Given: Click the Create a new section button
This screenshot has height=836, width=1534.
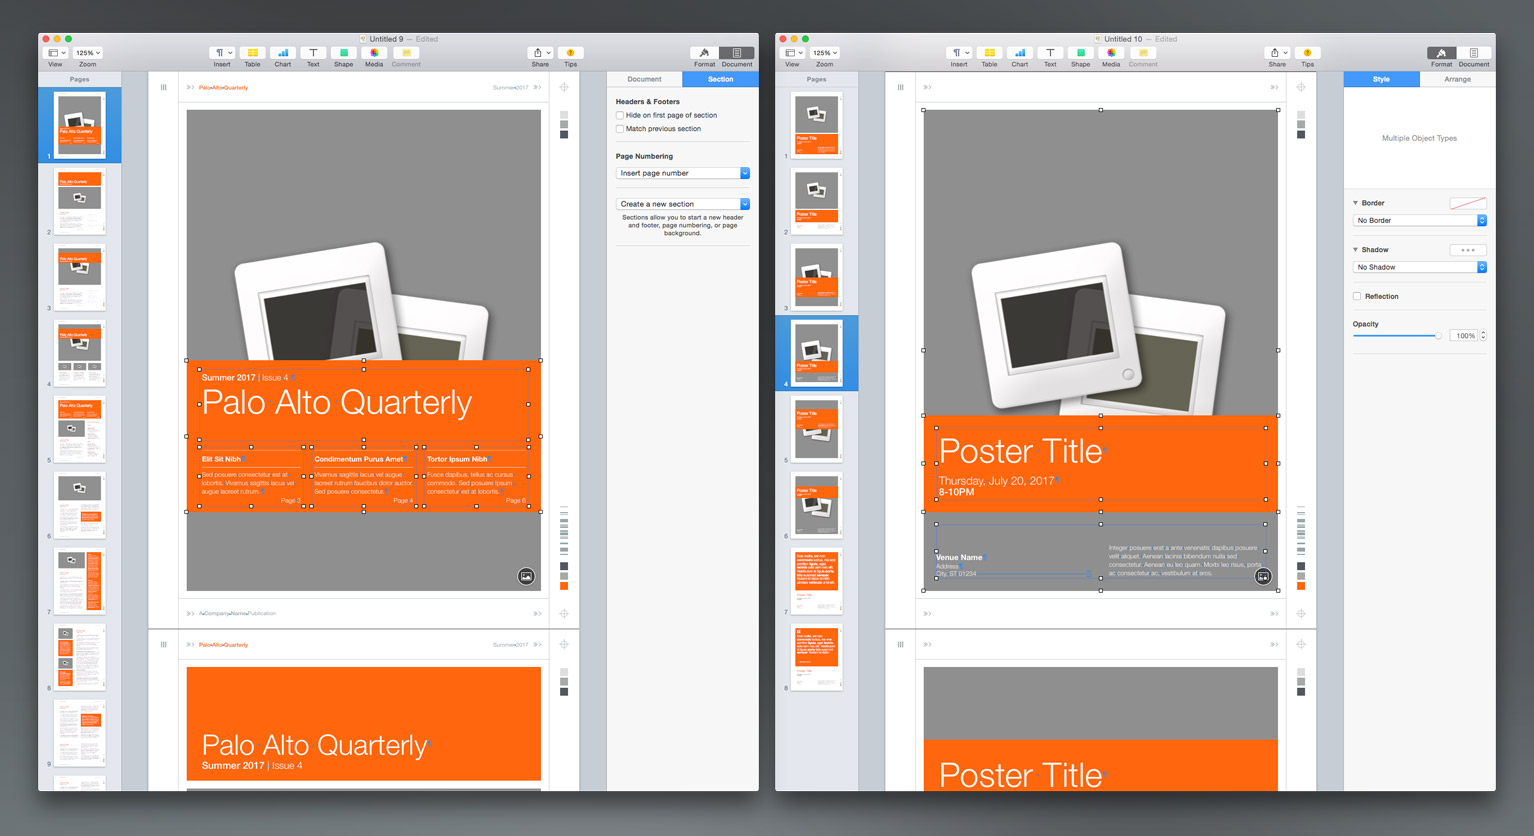Looking at the screenshot, I should point(682,204).
